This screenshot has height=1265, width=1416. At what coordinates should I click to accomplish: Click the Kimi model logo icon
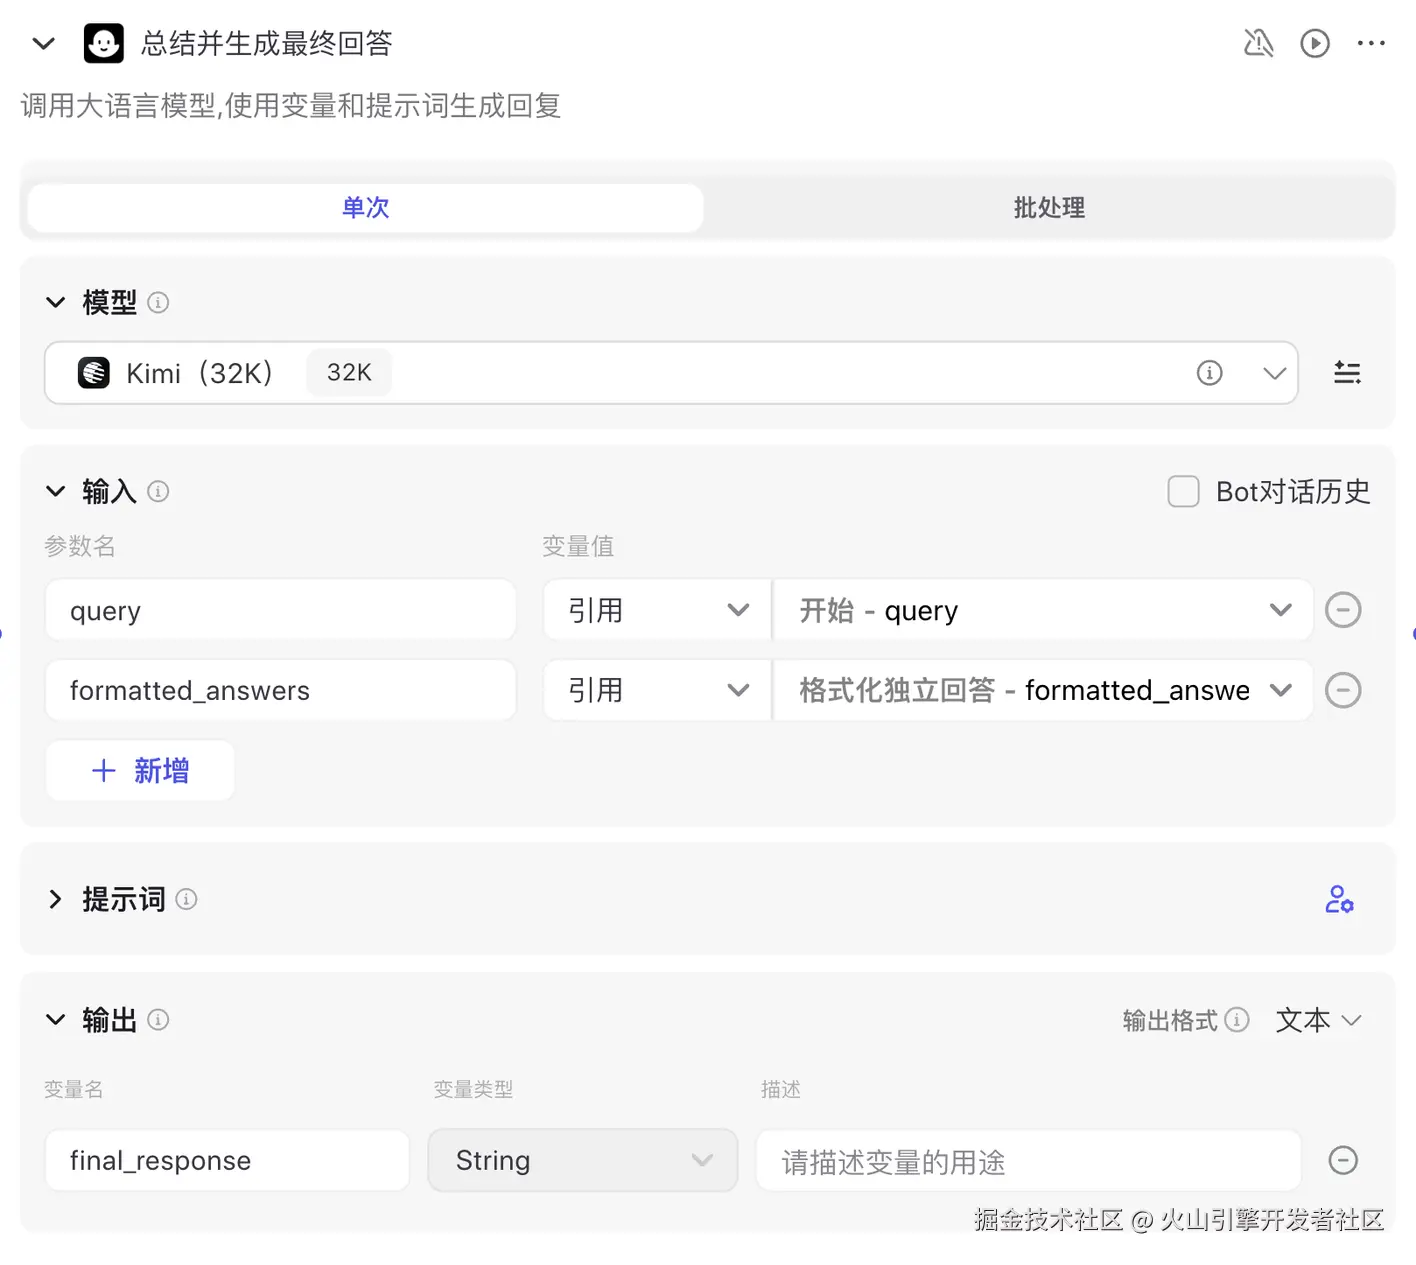(x=94, y=373)
